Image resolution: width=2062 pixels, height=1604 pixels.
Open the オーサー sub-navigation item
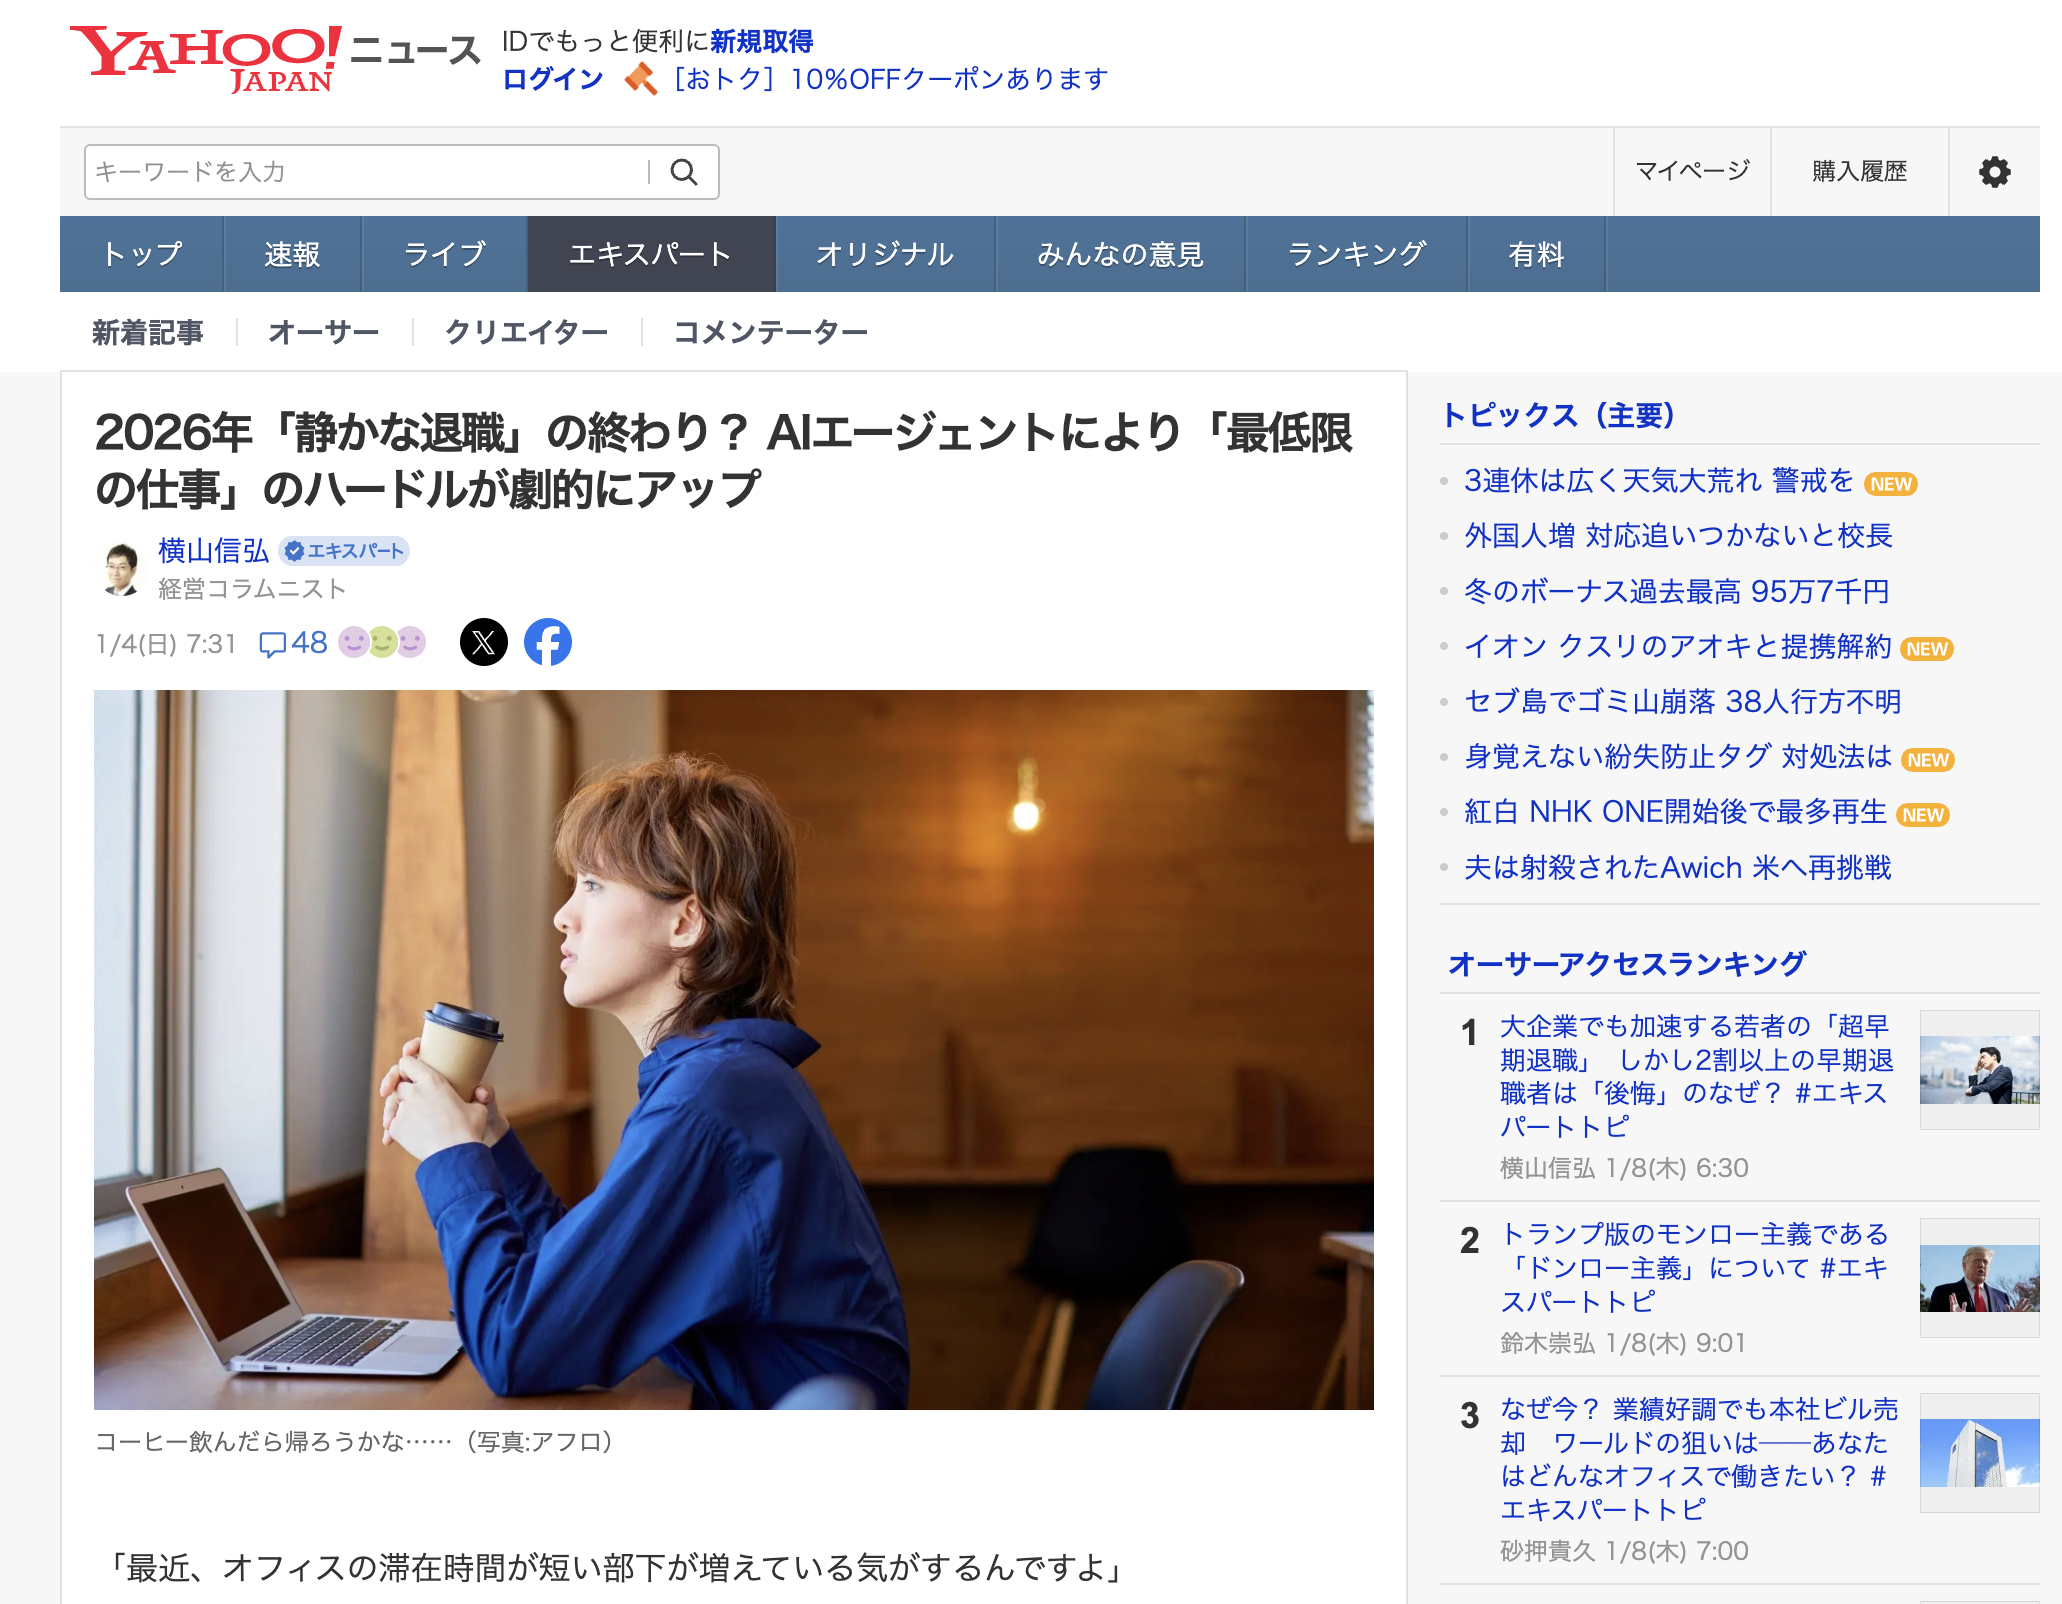click(324, 332)
